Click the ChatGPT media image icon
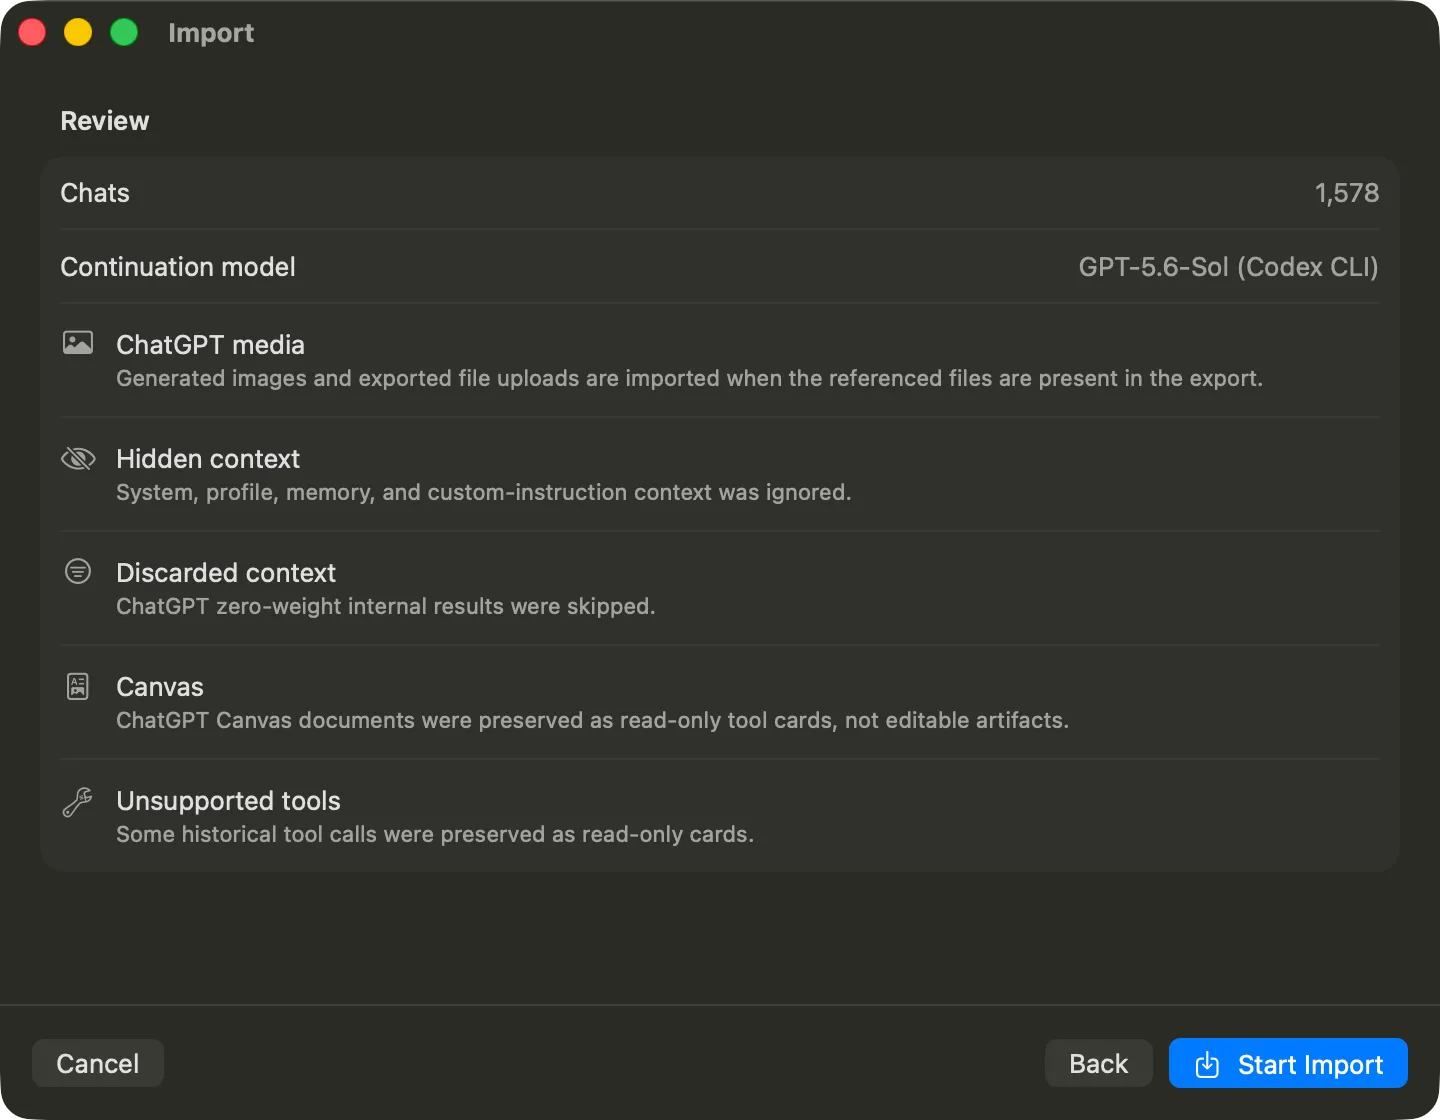This screenshot has width=1440, height=1120. pos(78,343)
